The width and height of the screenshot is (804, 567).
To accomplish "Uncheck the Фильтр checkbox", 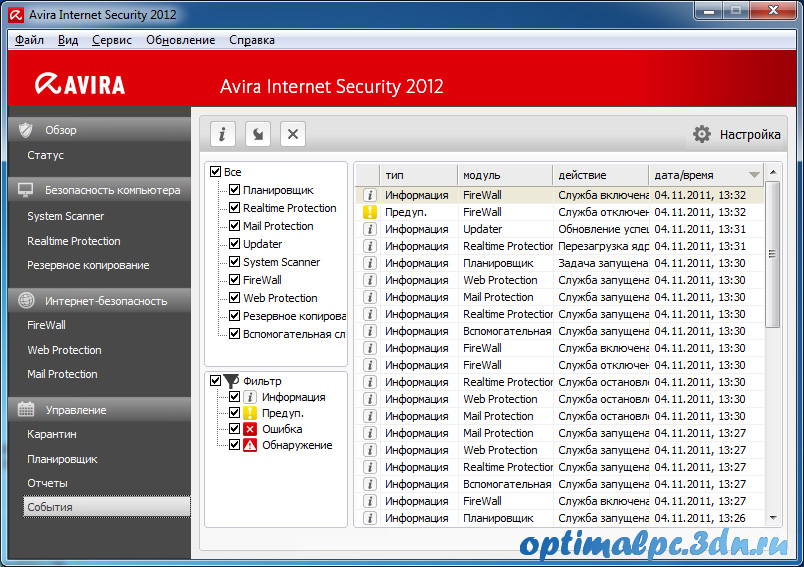I will click(x=215, y=381).
